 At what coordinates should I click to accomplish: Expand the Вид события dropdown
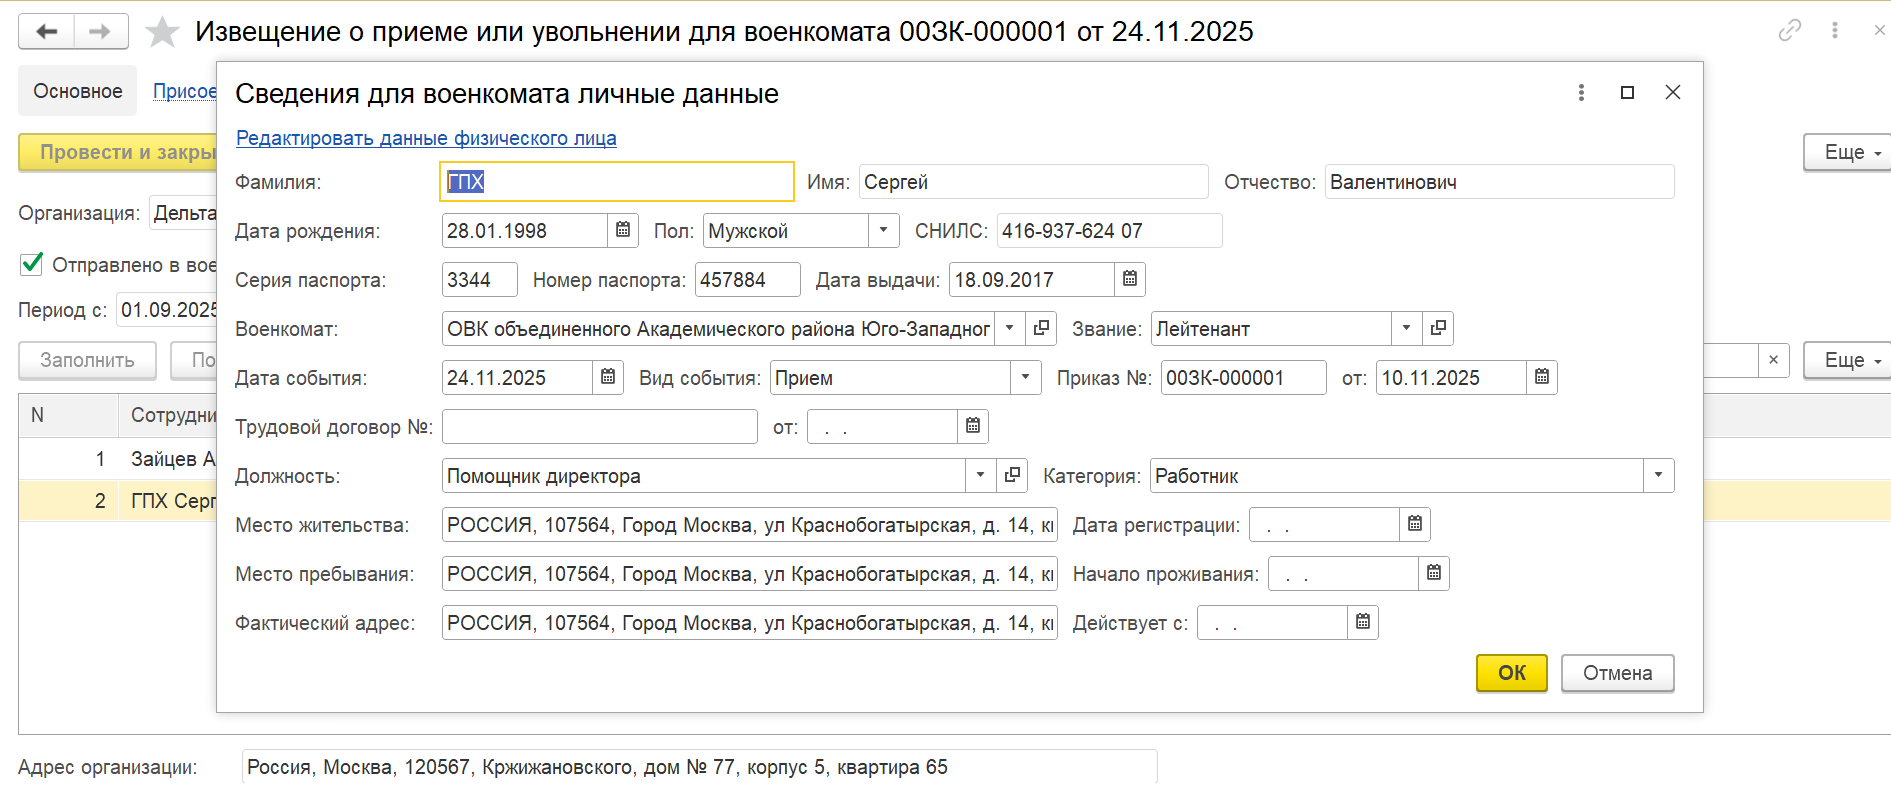[x=1025, y=377]
